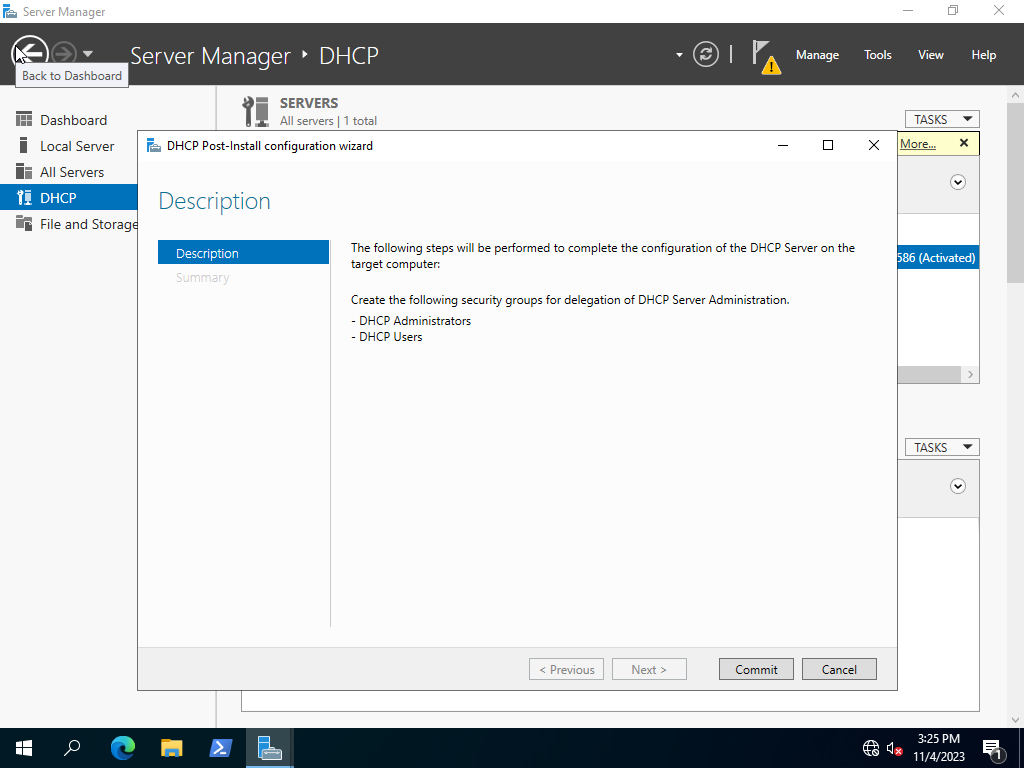Select the Description step in wizard
This screenshot has height=768, width=1024.
(x=244, y=253)
